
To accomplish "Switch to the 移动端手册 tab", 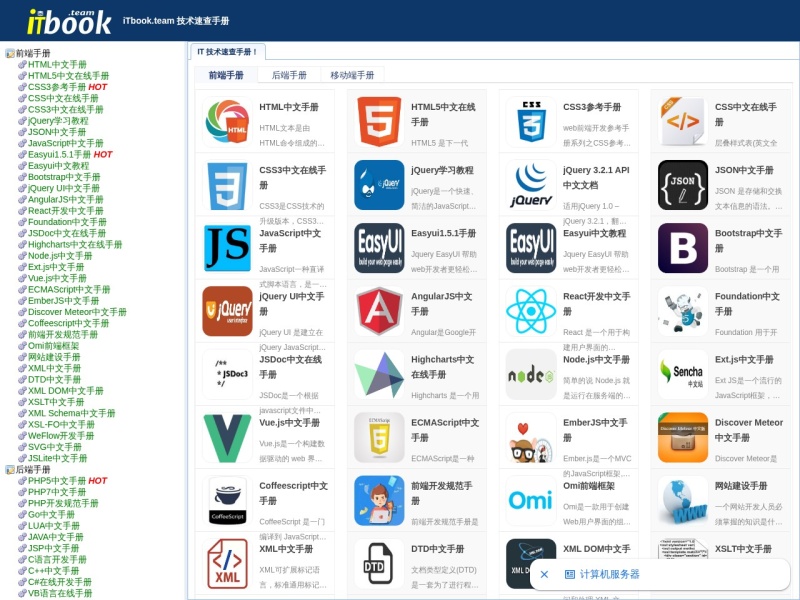I will (352, 75).
